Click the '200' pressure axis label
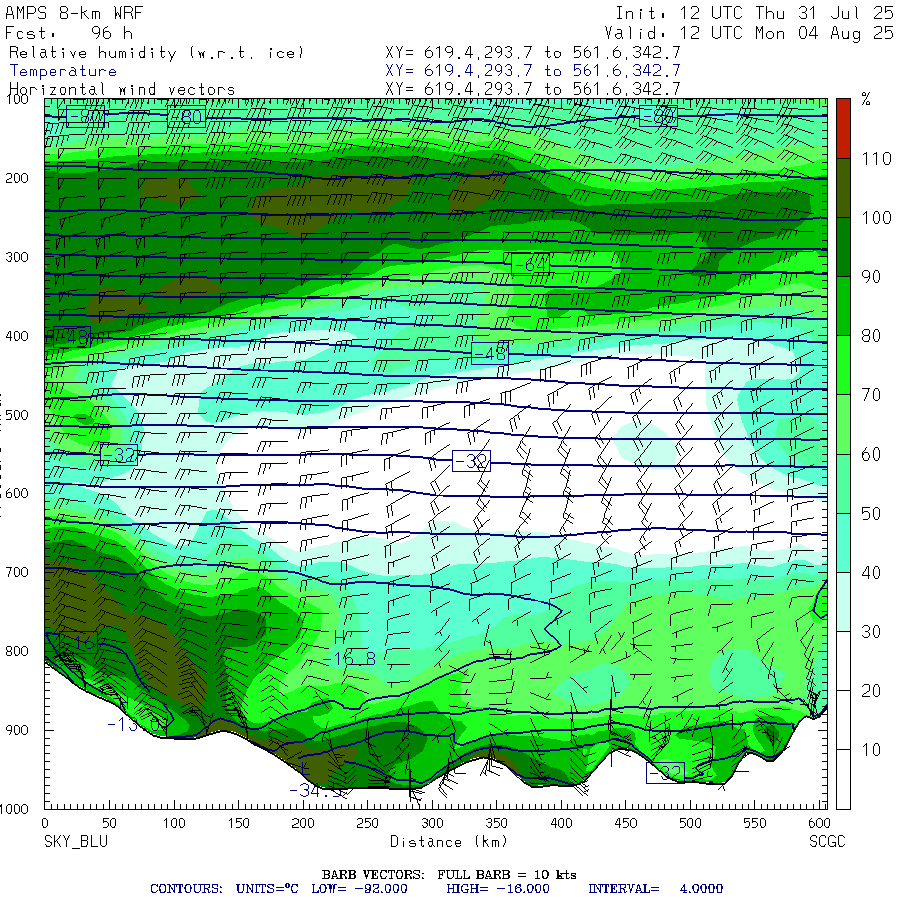This screenshot has width=900, height=900. [17, 178]
